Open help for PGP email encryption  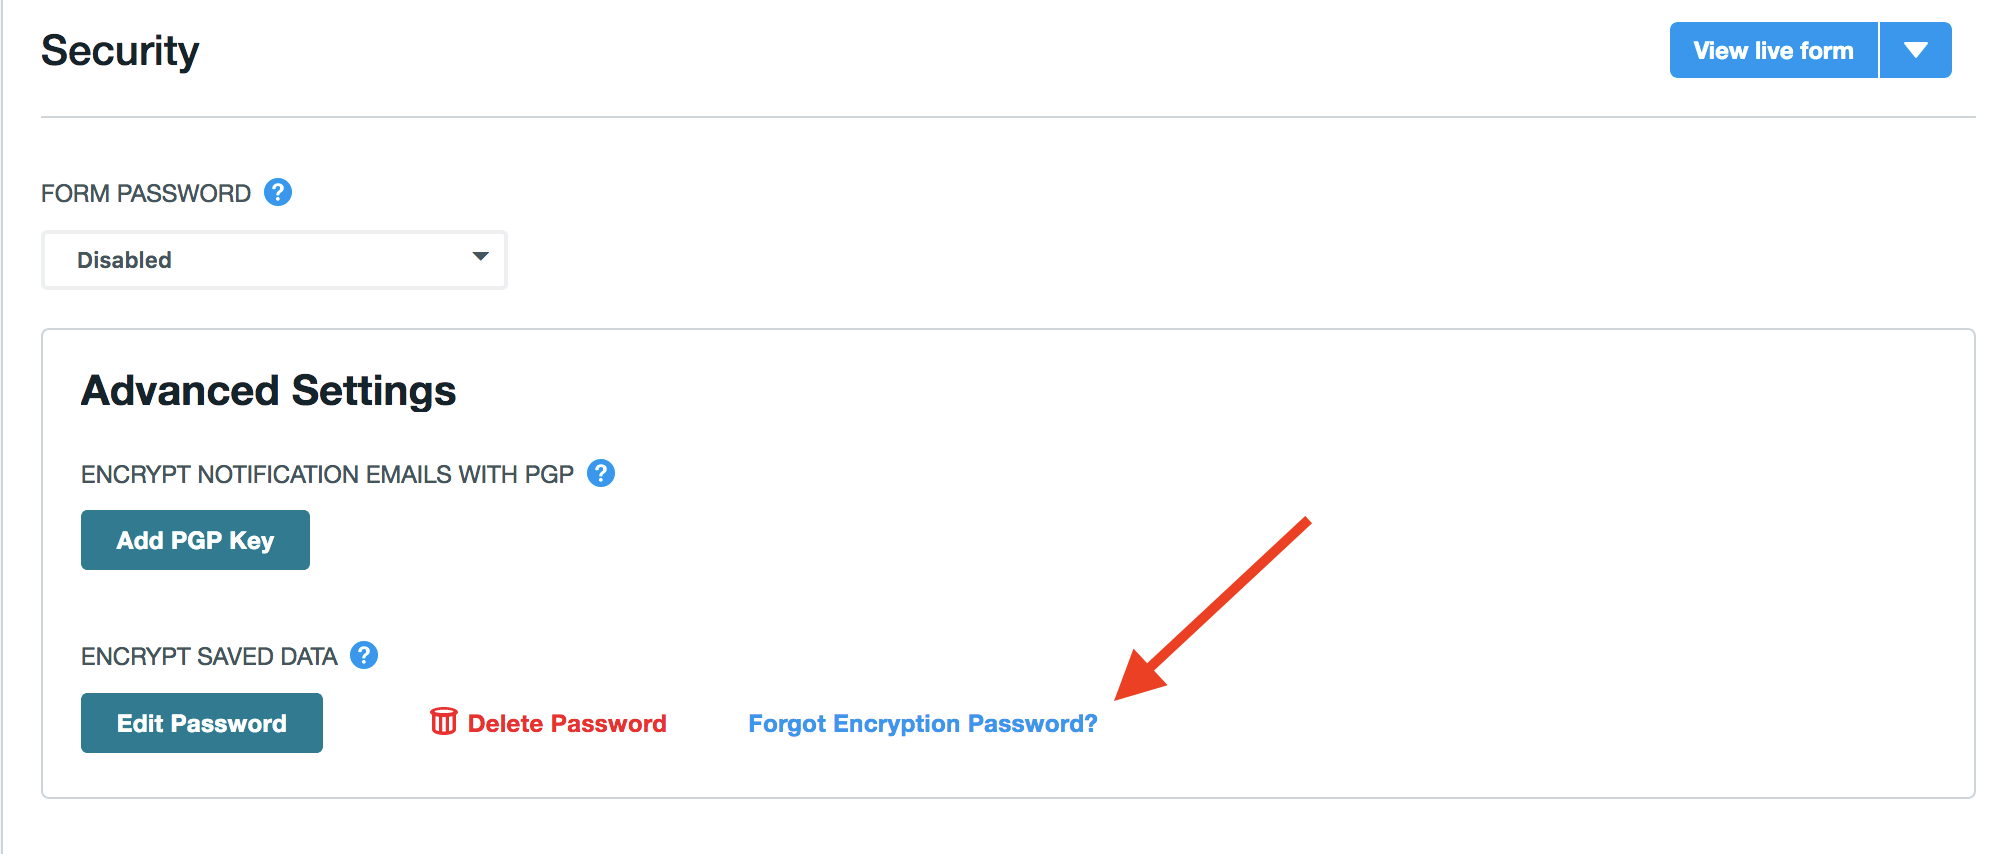coord(601,473)
